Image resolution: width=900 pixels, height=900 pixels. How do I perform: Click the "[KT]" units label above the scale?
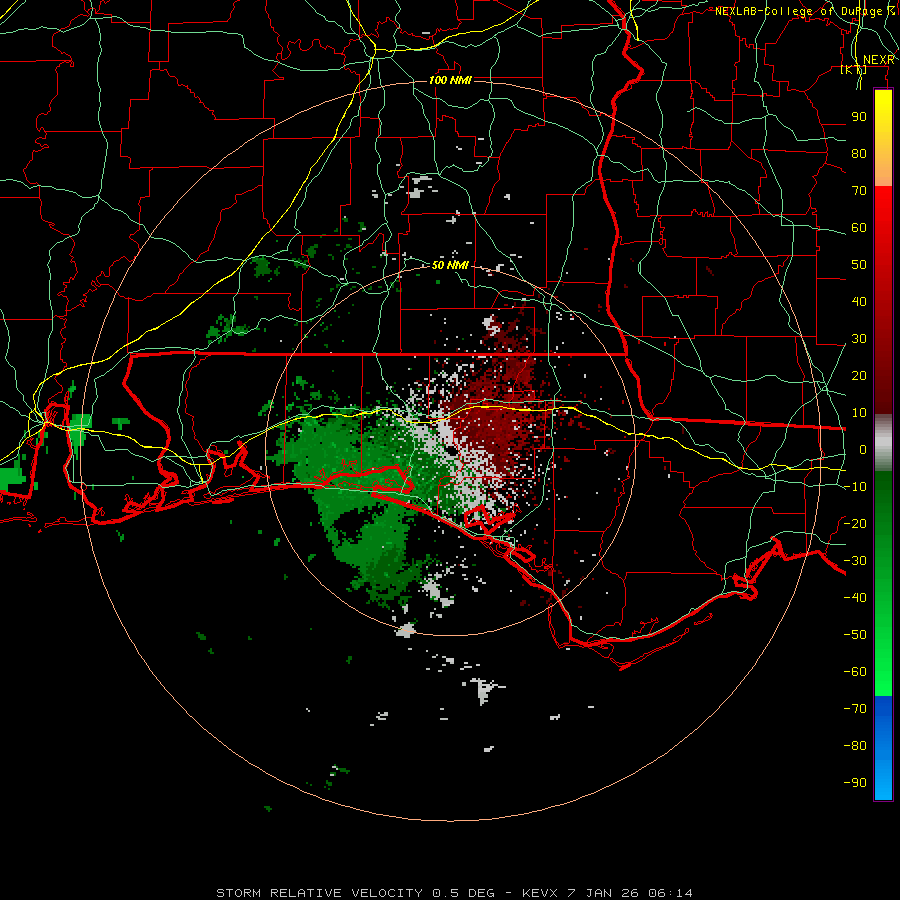point(854,70)
